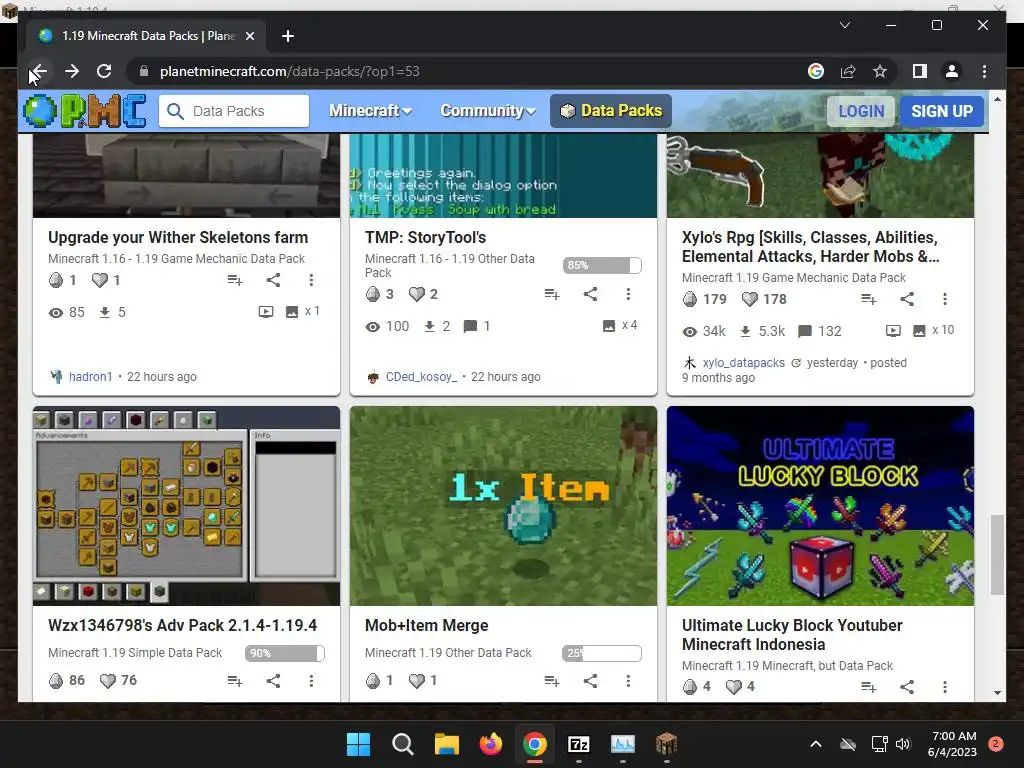The width and height of the screenshot is (1024, 768).
Task: Open the comments icon on Xylo's Rpg
Action: click(805, 331)
